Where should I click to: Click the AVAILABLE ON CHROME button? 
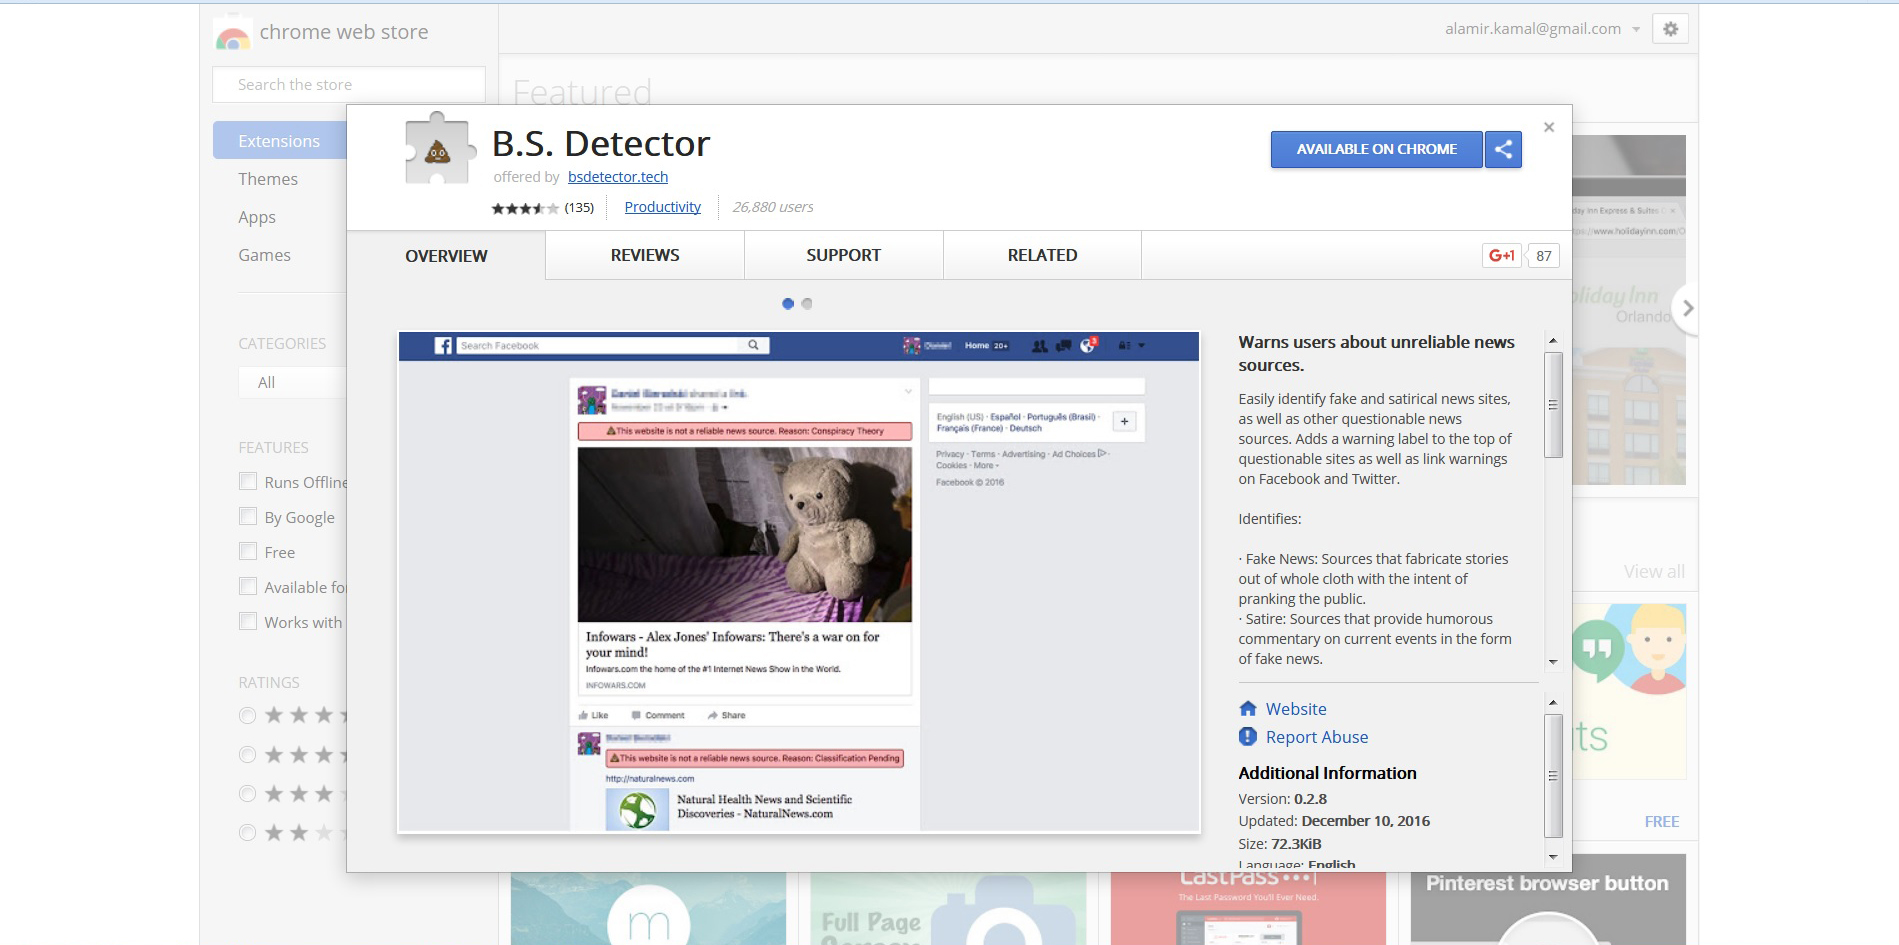click(x=1376, y=149)
